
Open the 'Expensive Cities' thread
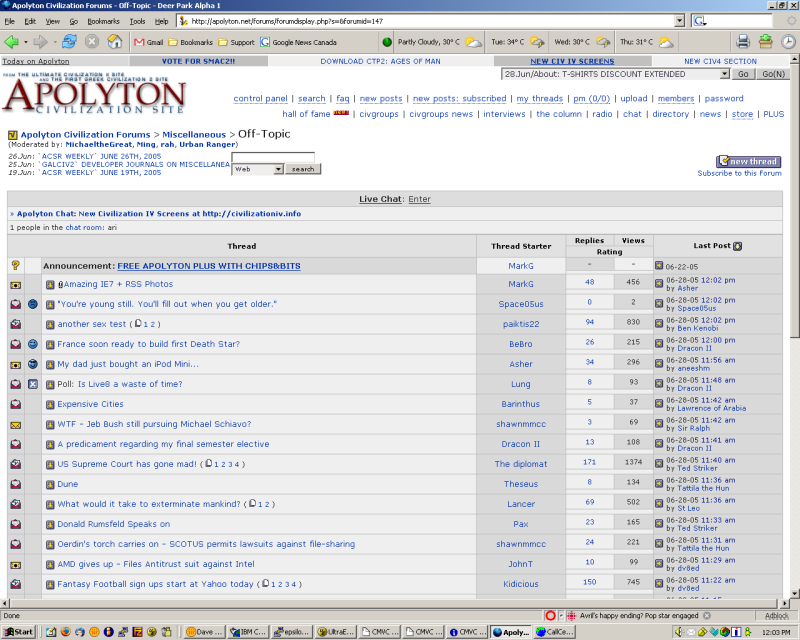click(x=91, y=404)
